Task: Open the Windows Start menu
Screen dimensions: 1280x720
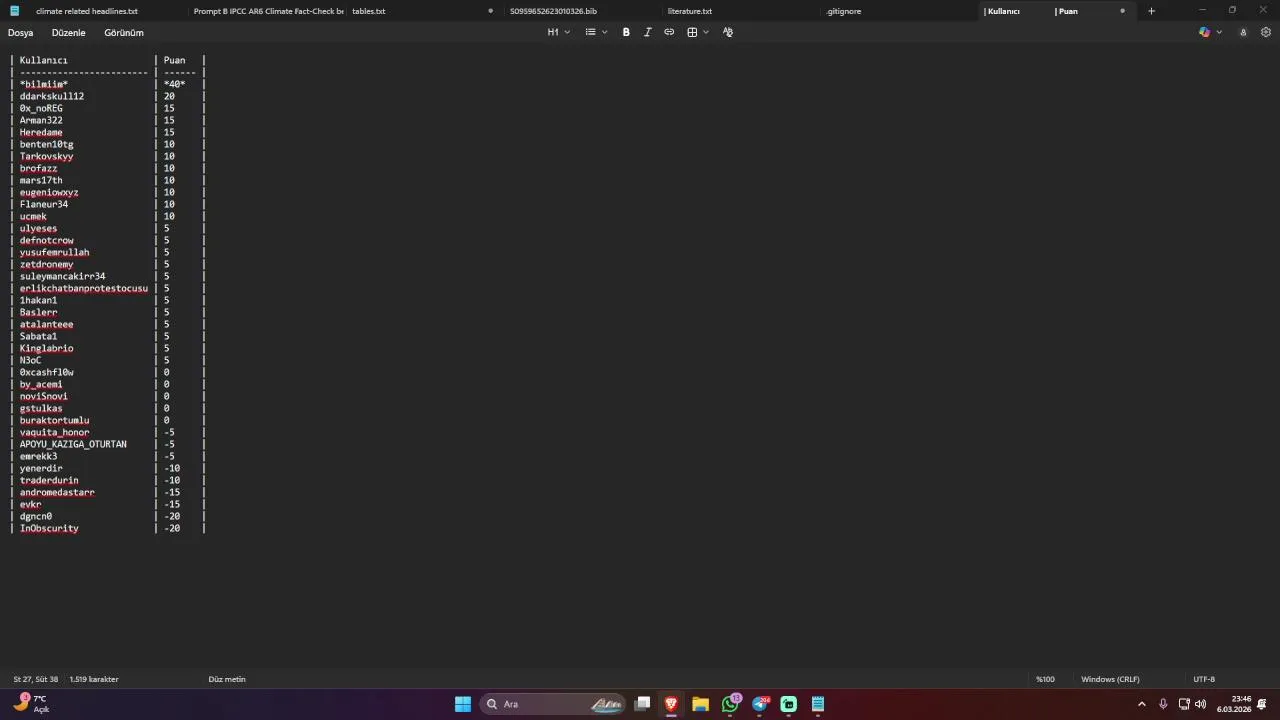Action: coord(463,704)
